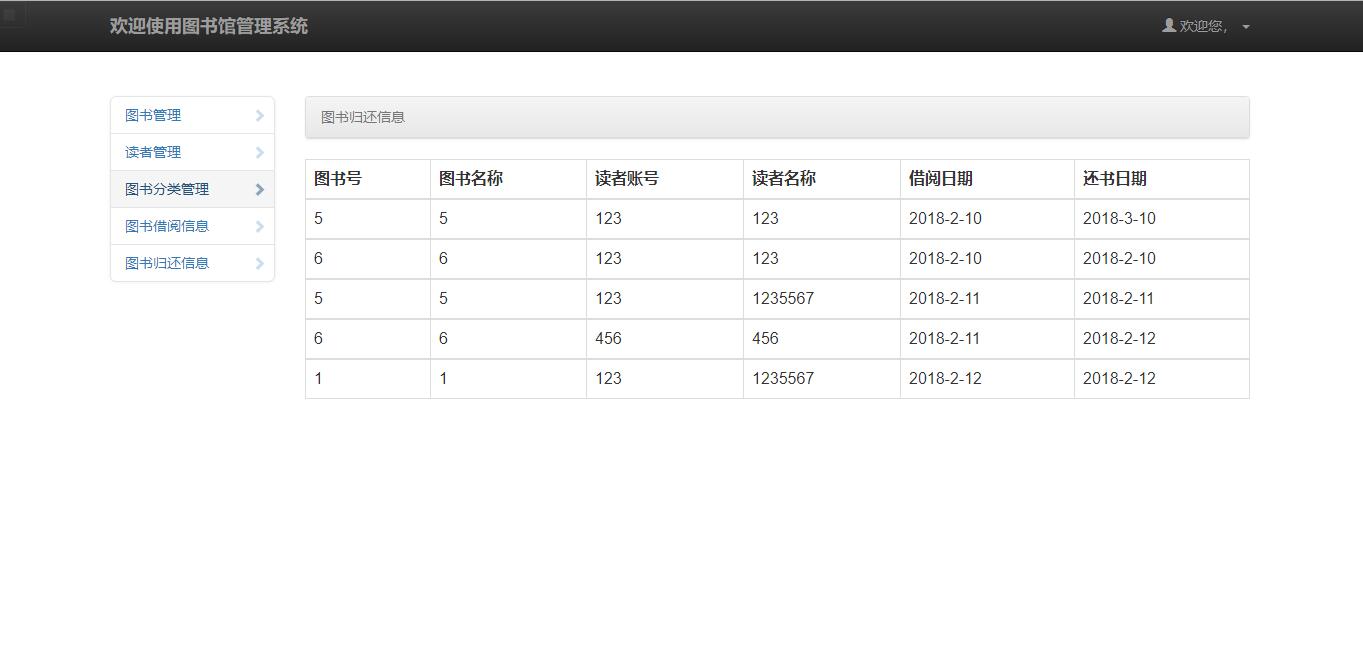Screen dimensions: 1363x645
Task: Click the user profile icon in navbar
Action: pos(1168,26)
